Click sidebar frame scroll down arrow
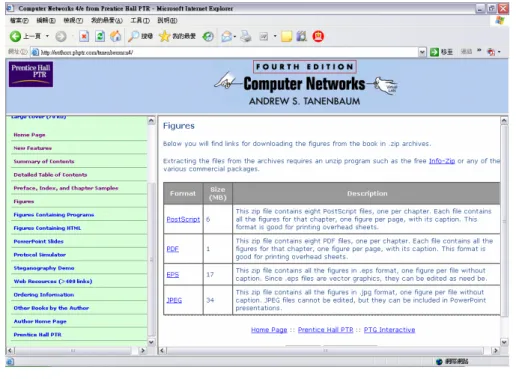Screen dimensions: 516x379 [151, 342]
